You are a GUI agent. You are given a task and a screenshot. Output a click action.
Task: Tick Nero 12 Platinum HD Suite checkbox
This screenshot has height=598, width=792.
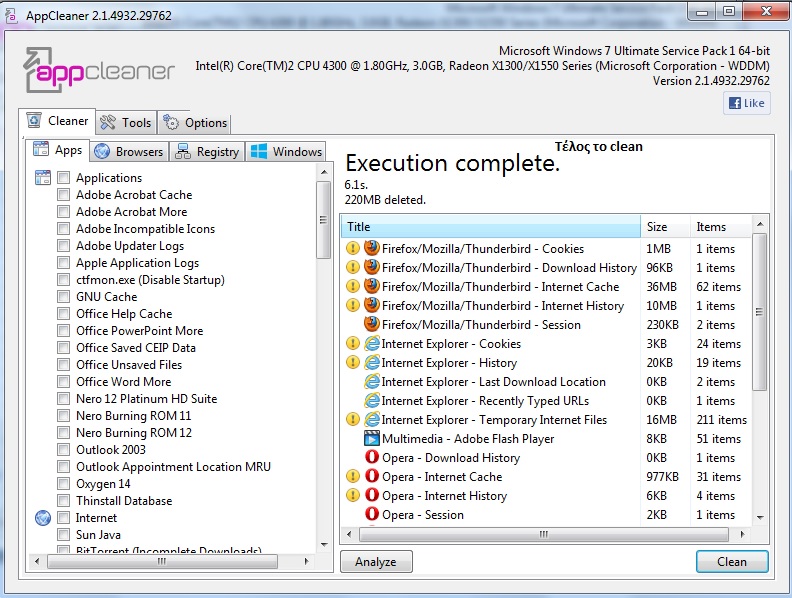click(x=64, y=398)
